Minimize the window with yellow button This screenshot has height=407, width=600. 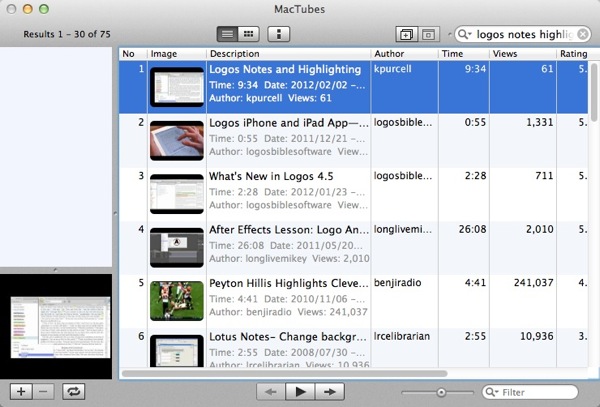[28, 9]
